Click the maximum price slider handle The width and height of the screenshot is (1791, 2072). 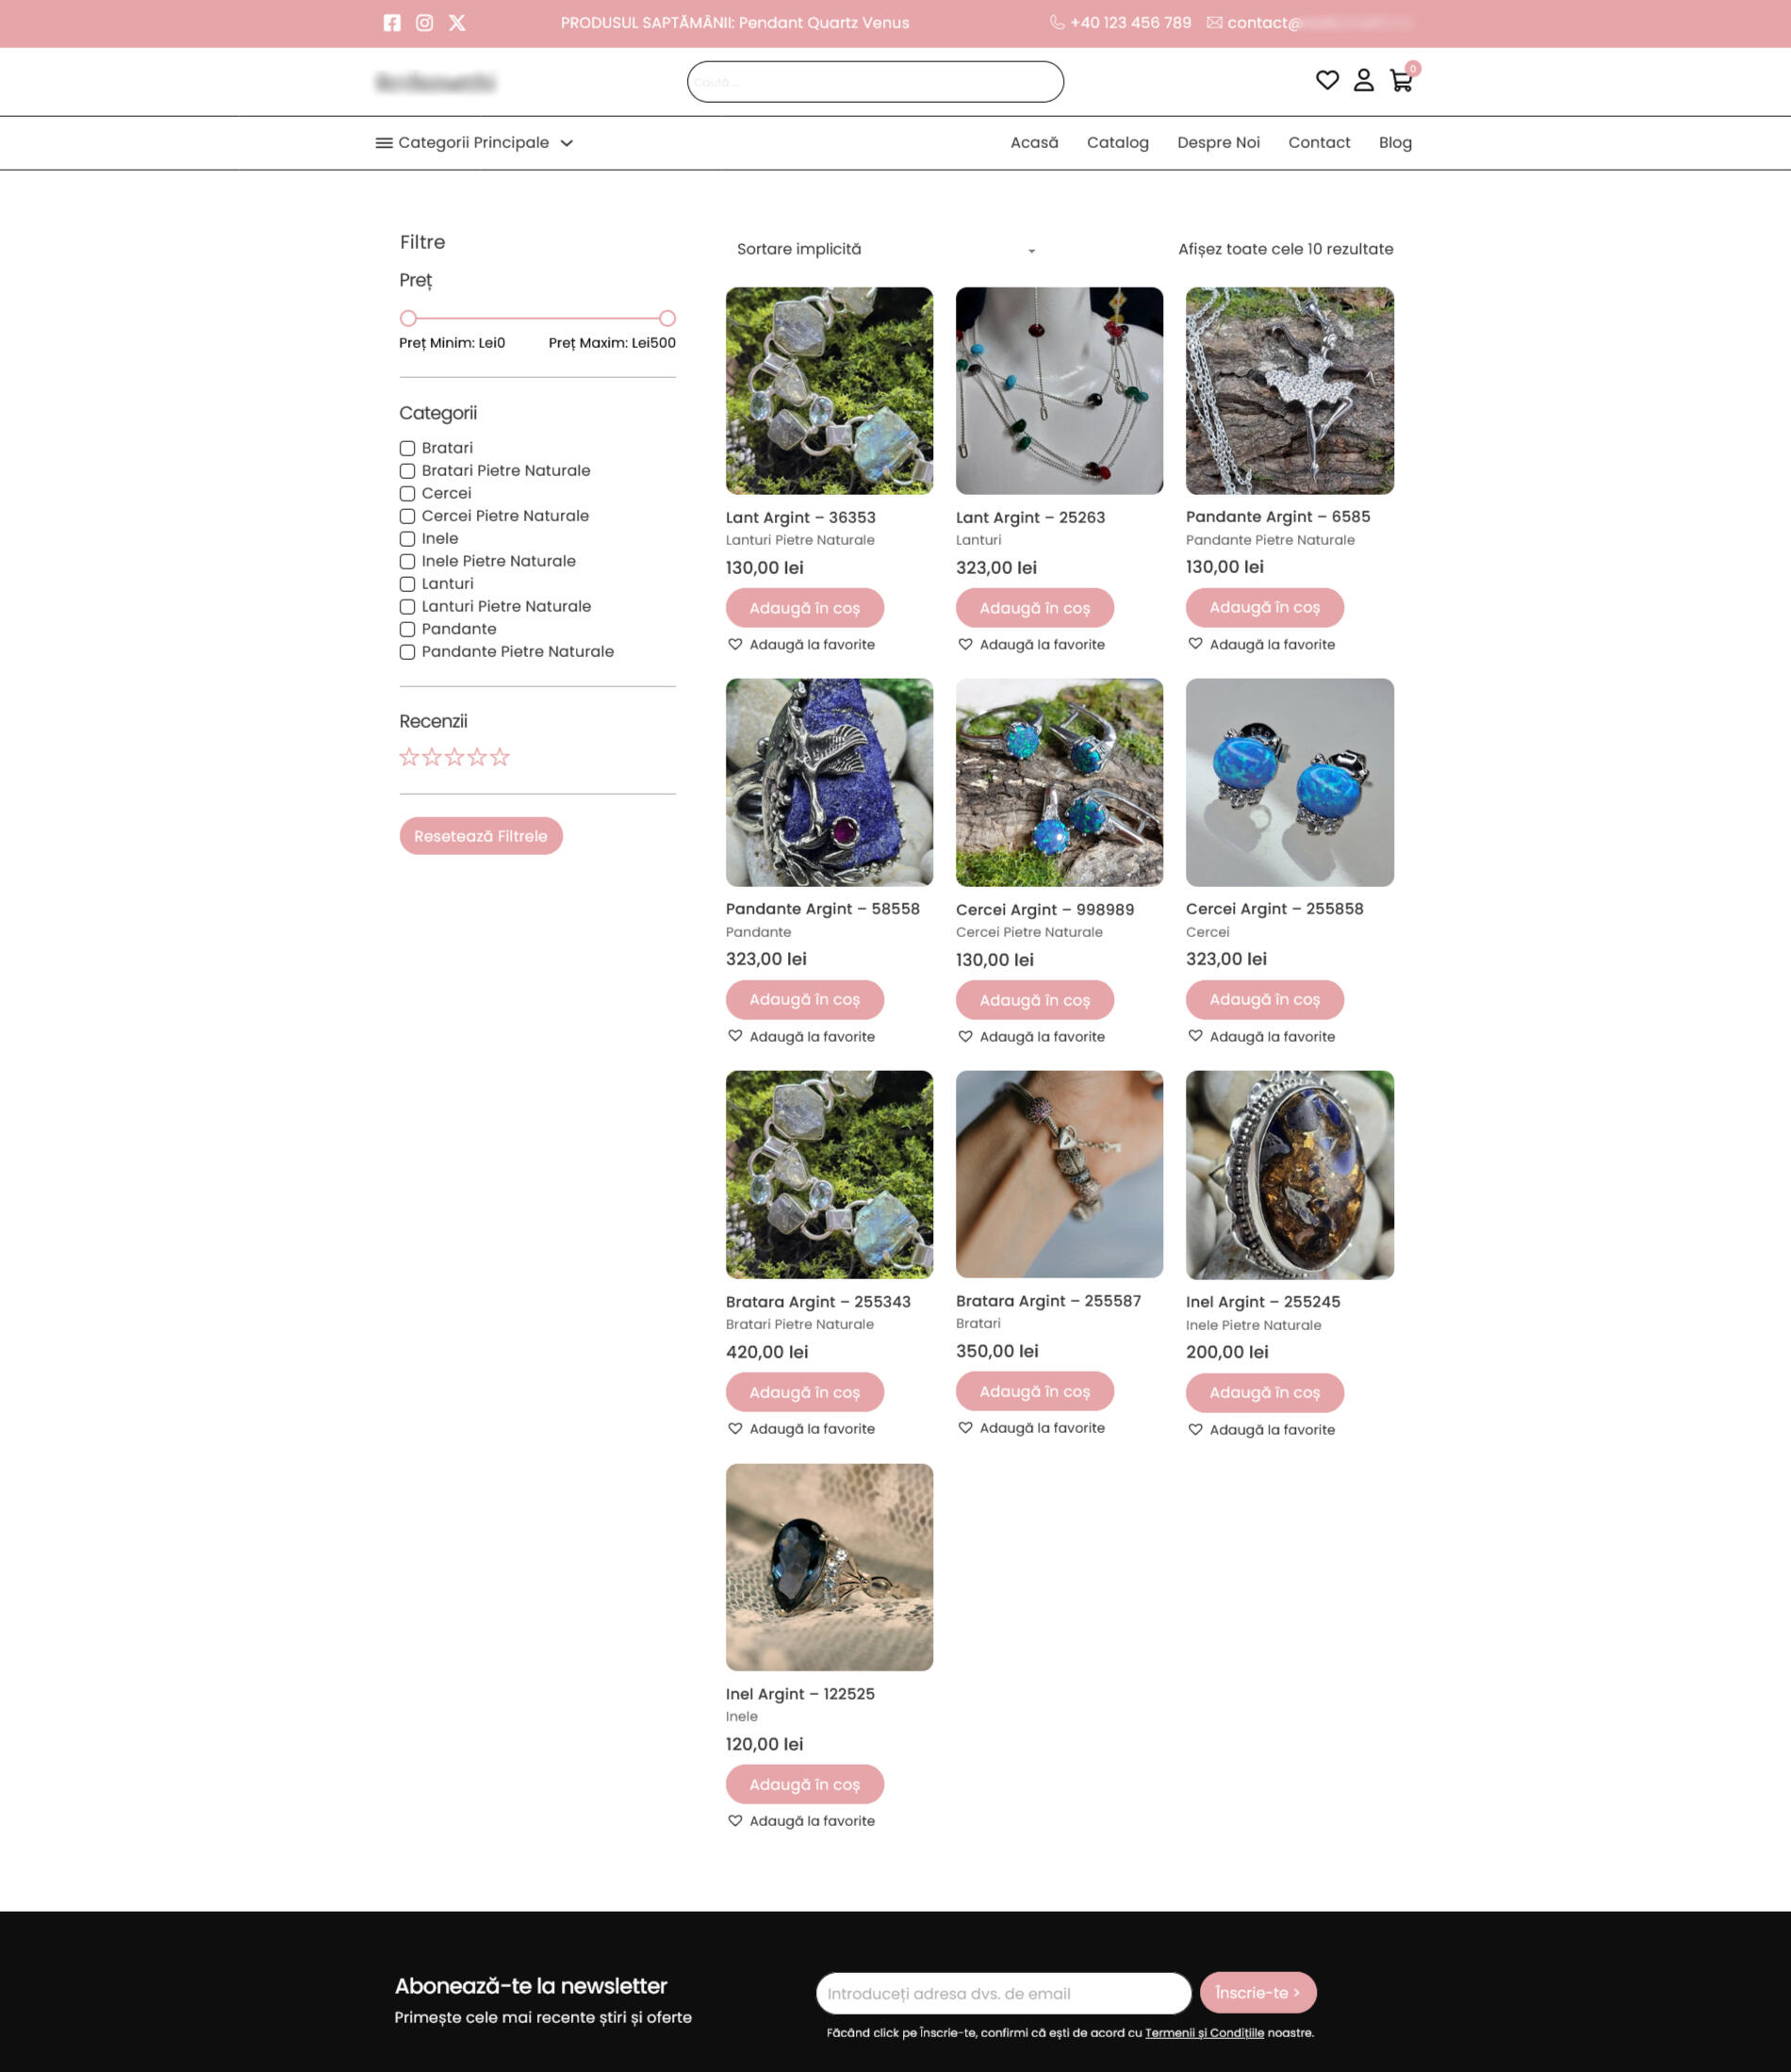pos(667,318)
